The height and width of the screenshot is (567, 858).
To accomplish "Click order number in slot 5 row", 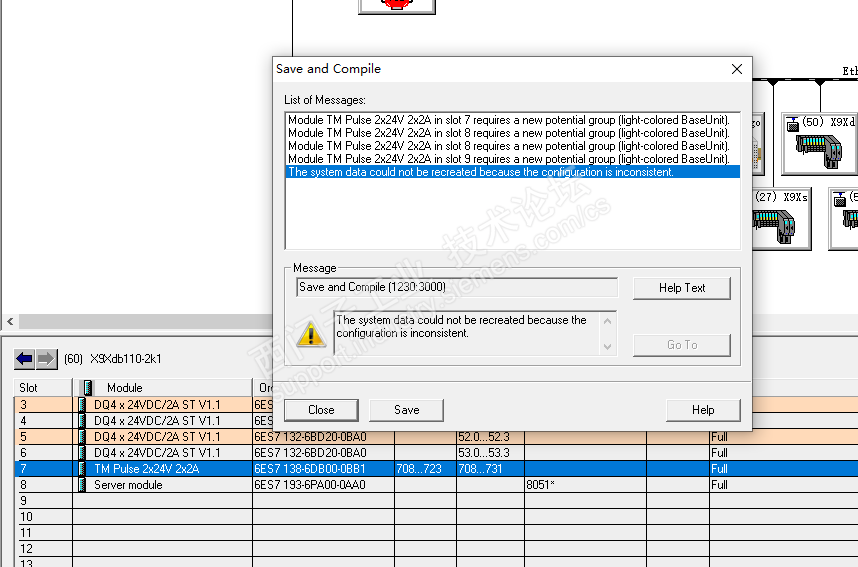I will coord(310,437).
